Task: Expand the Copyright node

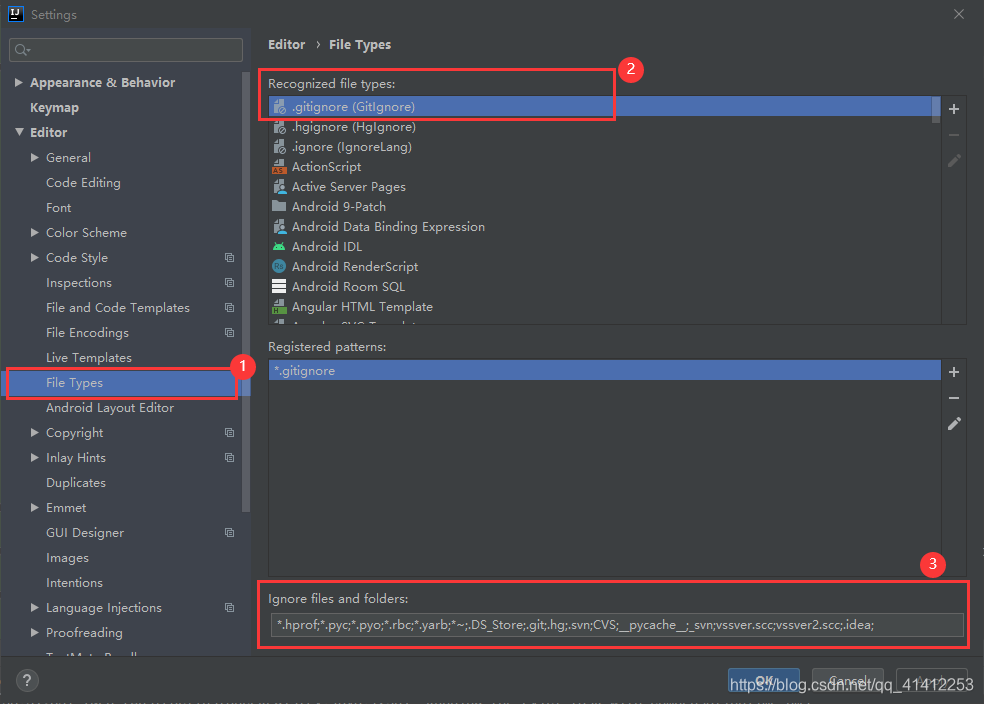Action: tap(35, 432)
